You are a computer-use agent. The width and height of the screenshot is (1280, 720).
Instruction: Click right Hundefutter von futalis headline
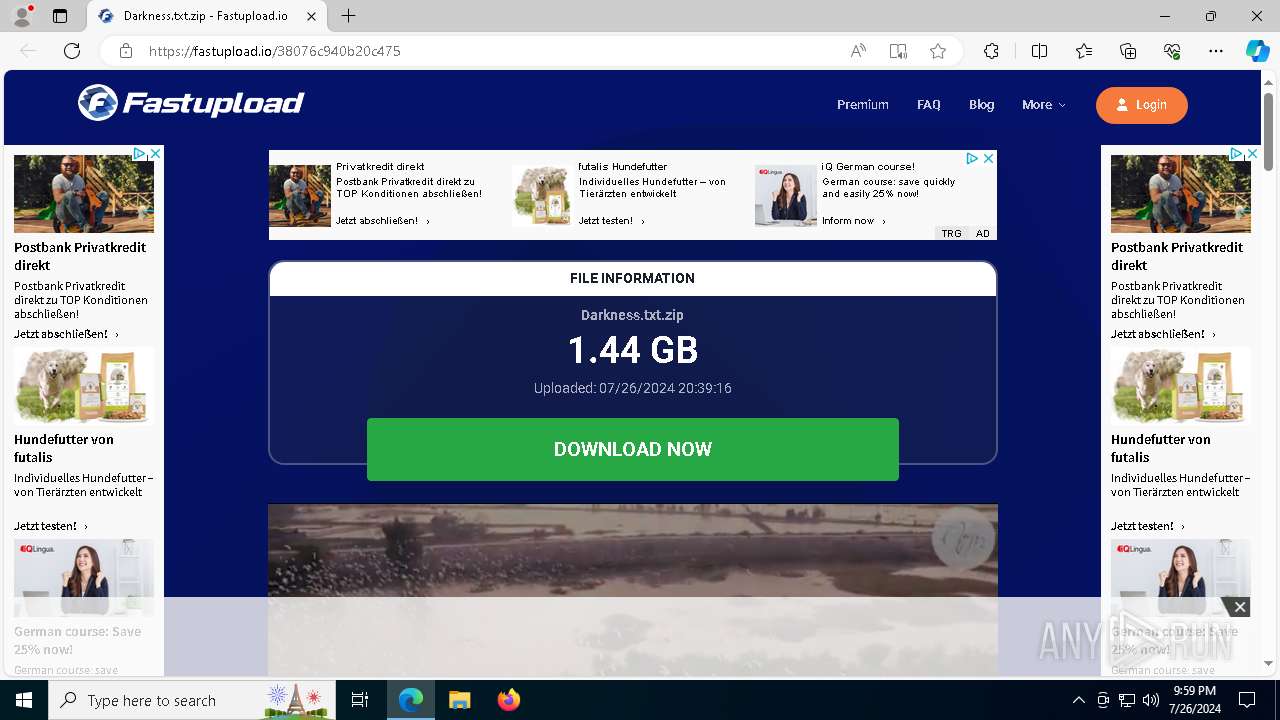[1161, 448]
